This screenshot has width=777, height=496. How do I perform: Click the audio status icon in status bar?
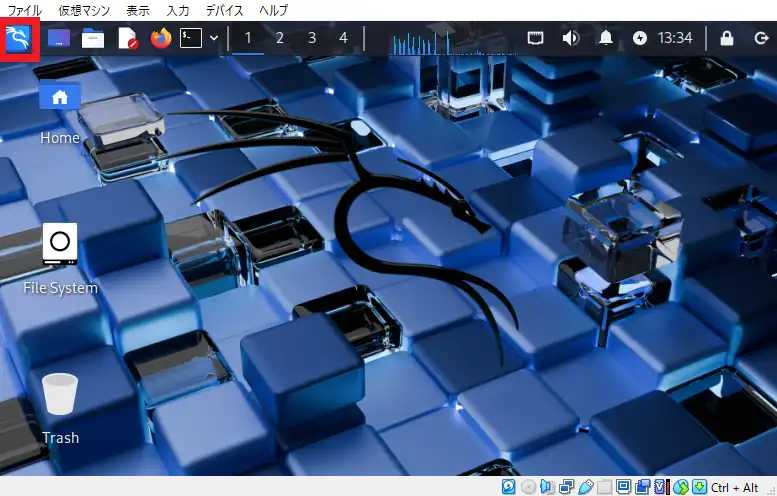tap(547, 487)
